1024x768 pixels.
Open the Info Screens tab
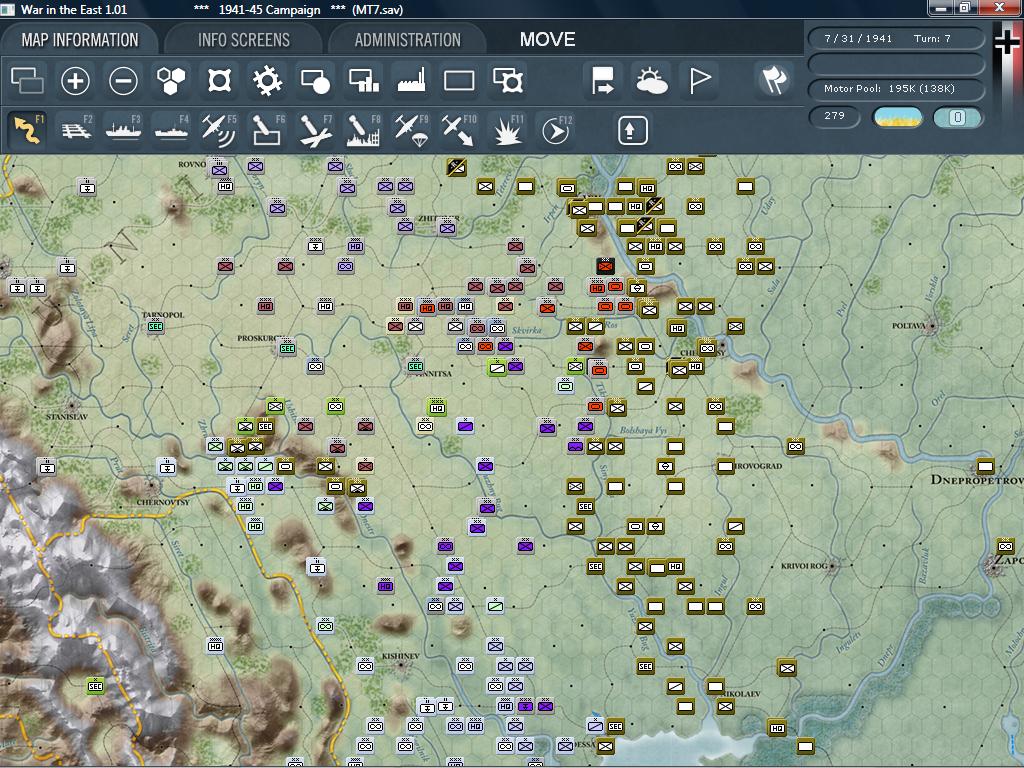tap(243, 40)
